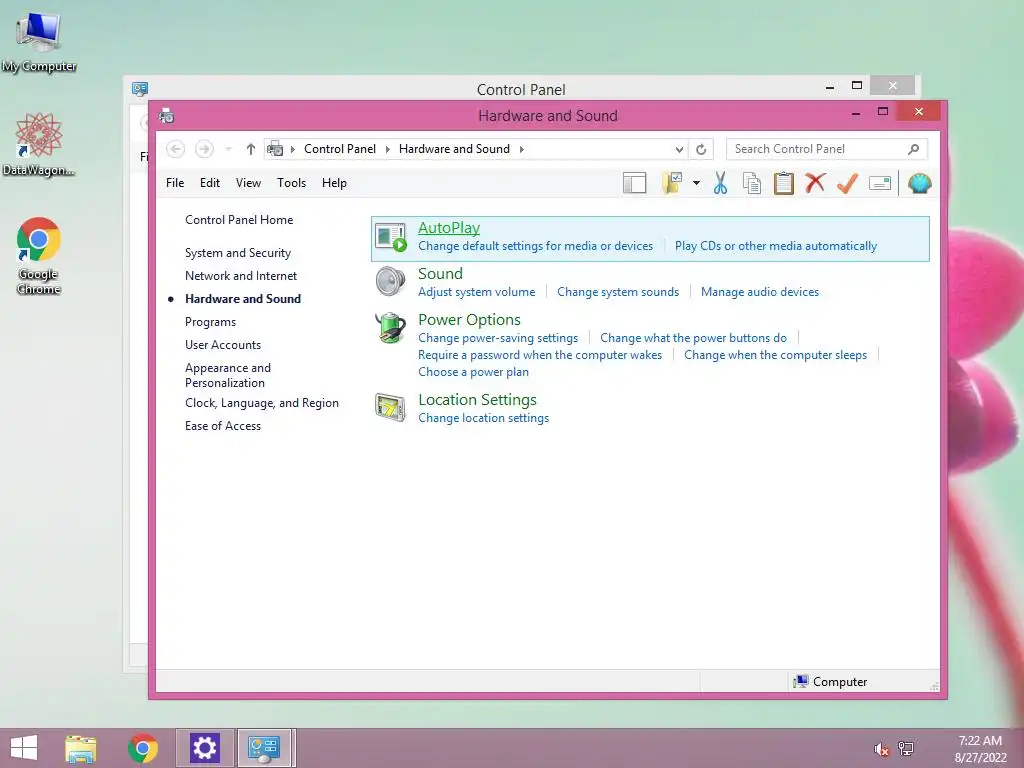Viewport: 1024px width, 768px height.
Task: Click the red X Delete toolbar icon
Action: tap(815, 183)
